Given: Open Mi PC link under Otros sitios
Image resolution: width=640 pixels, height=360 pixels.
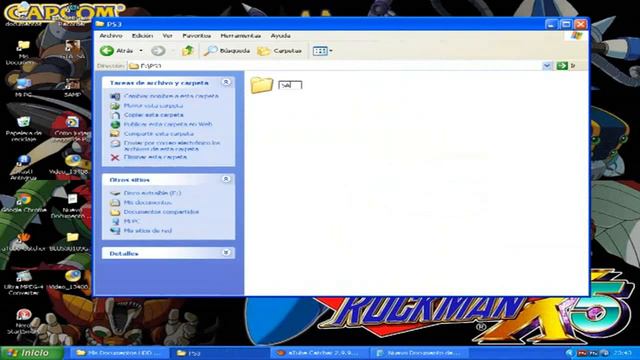Looking at the screenshot, I should click(x=131, y=221).
